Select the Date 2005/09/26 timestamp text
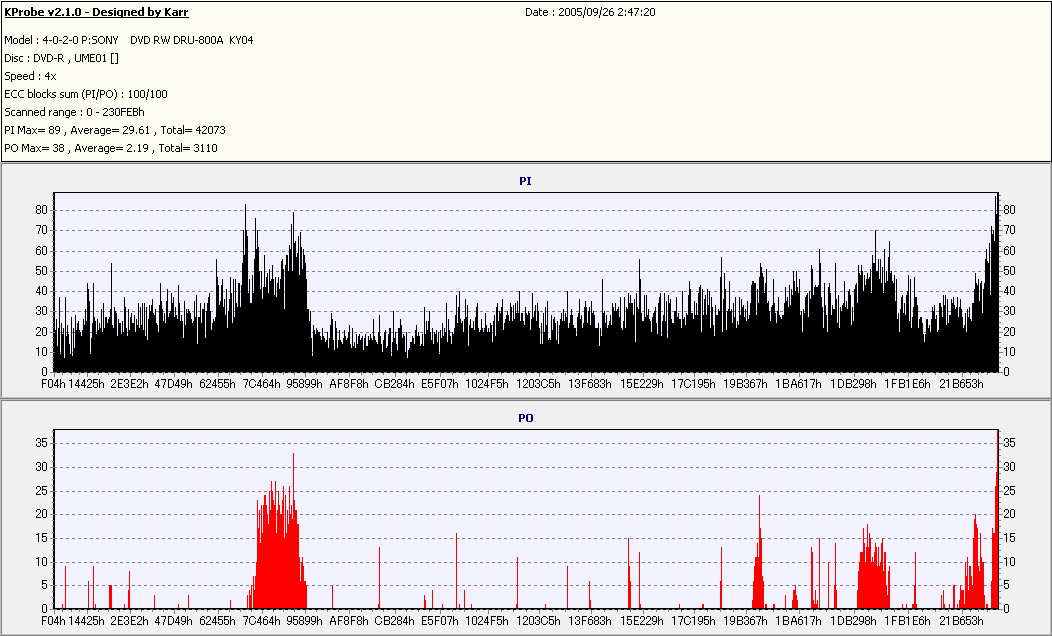The image size is (1052, 636). (590, 12)
